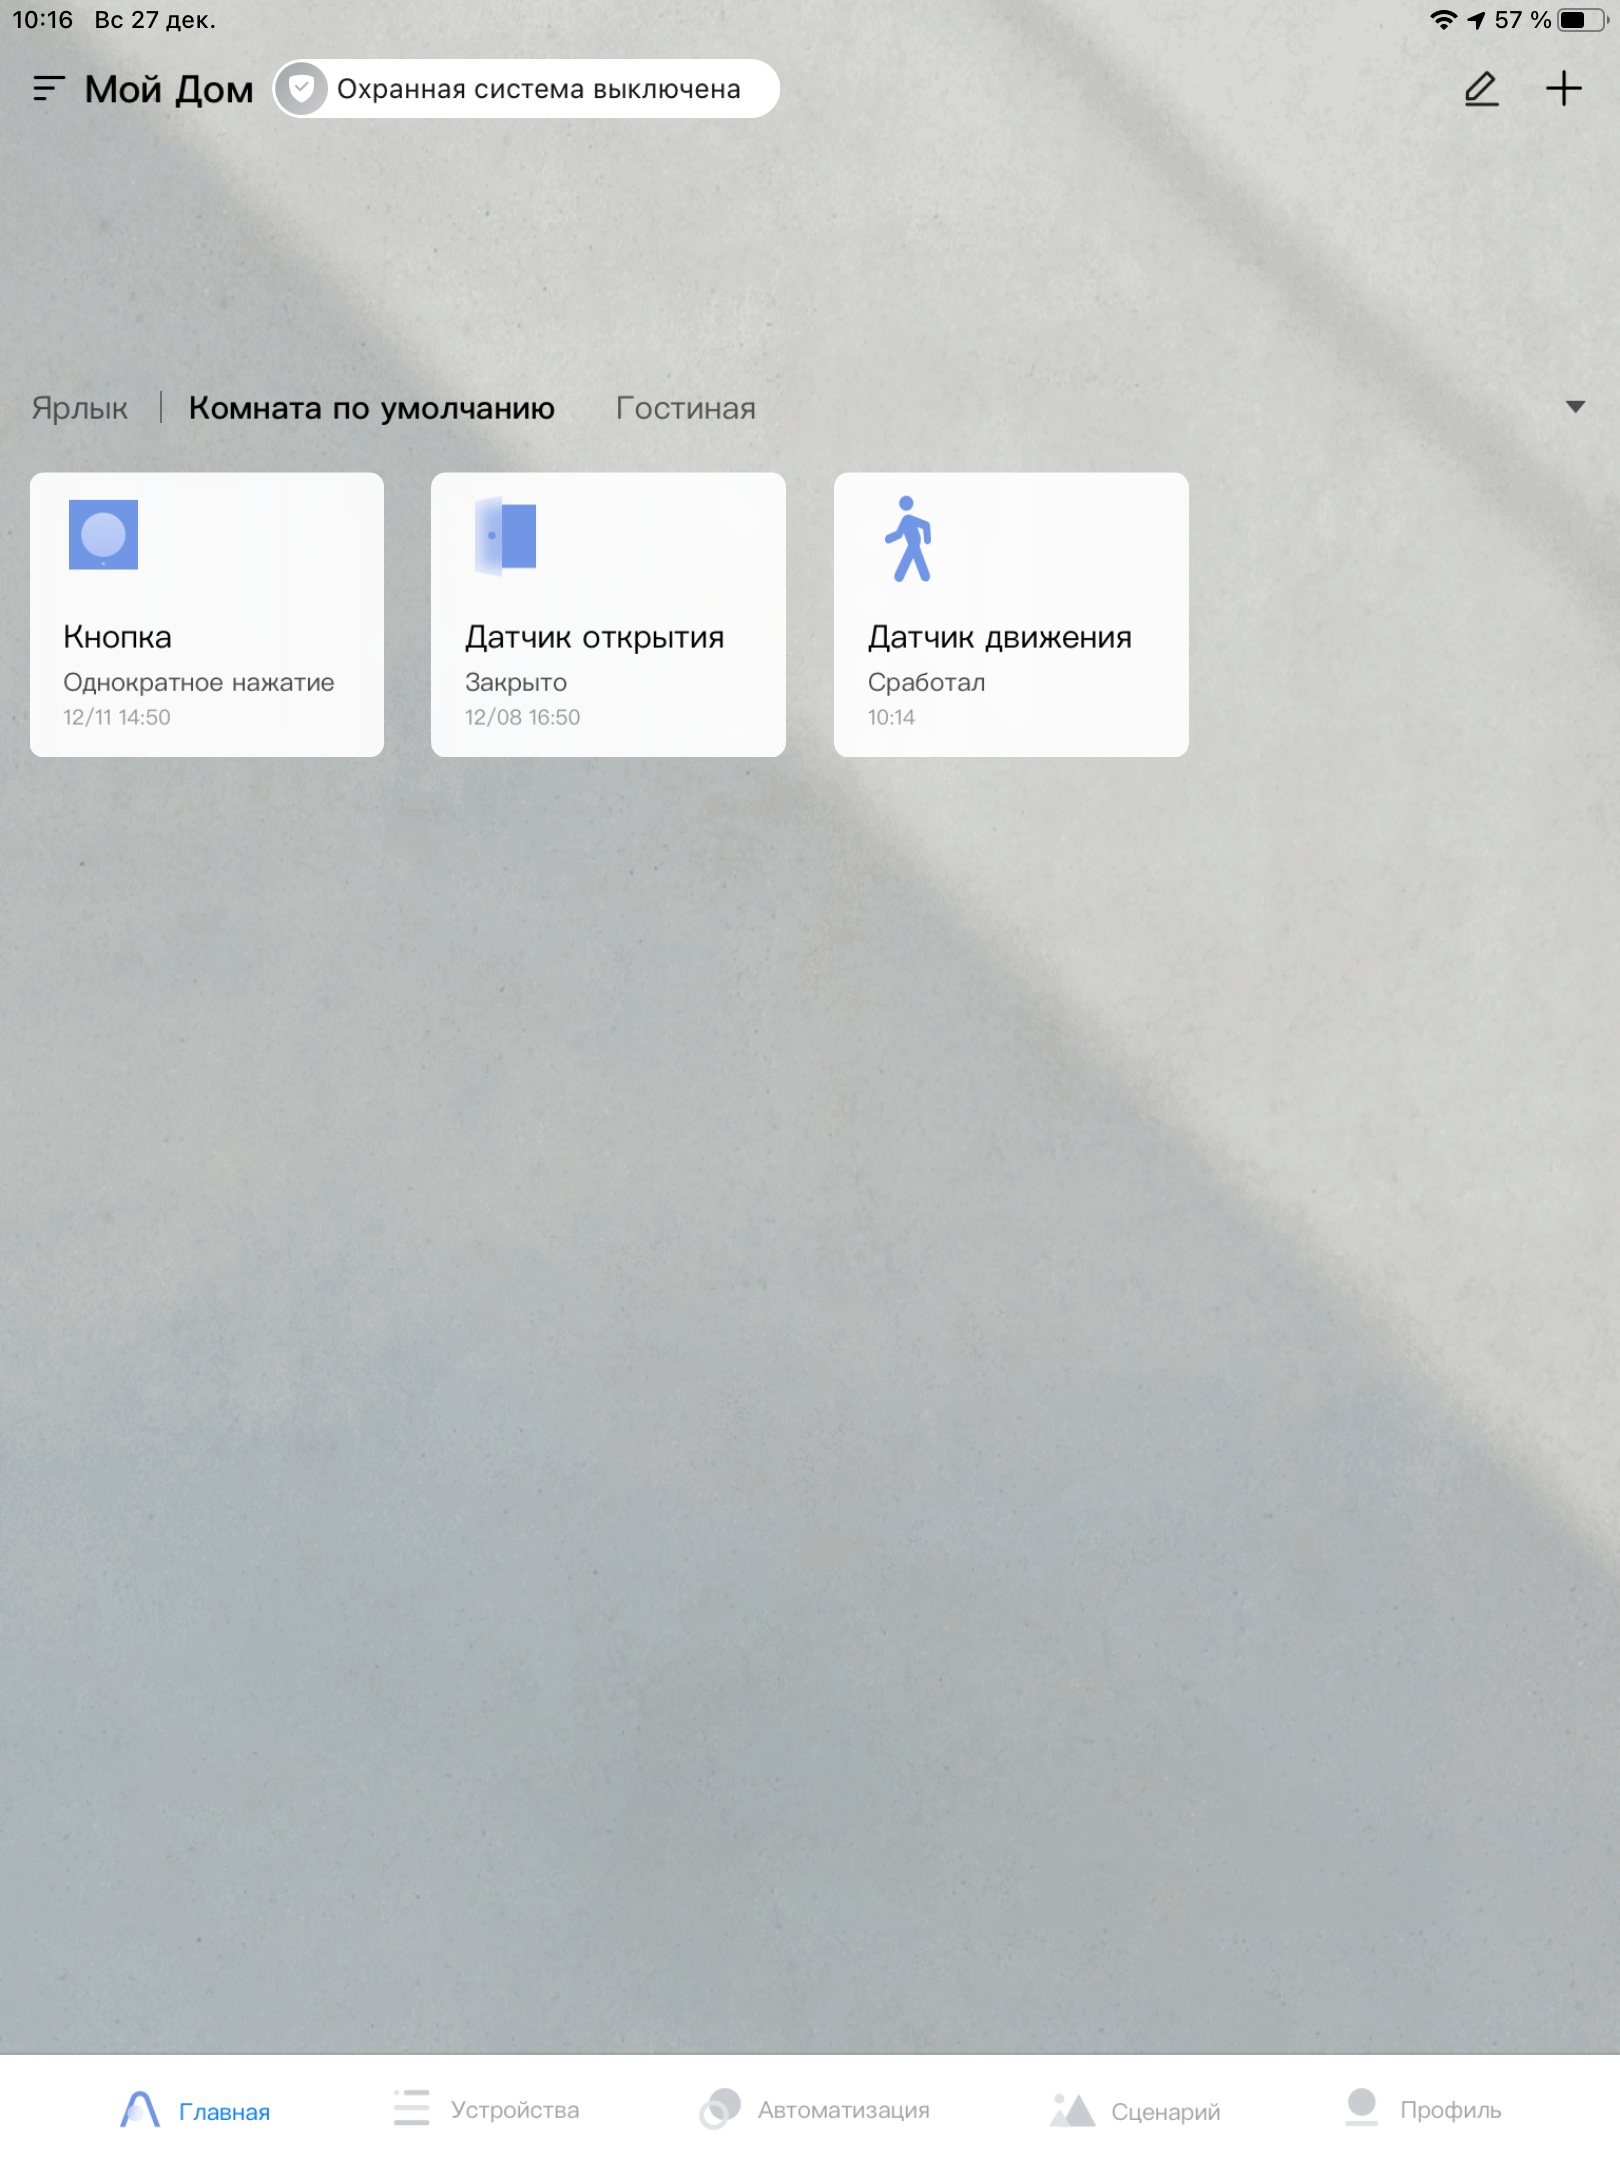
Task: Tap the Сценарий mountain icon
Action: (x=1072, y=2110)
